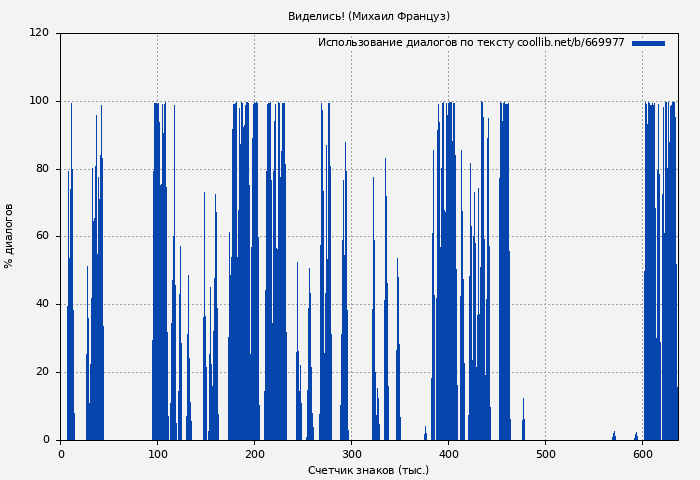Click the 600 tick on the horizontal axis
The width and height of the screenshot is (700, 480).
[x=642, y=454]
